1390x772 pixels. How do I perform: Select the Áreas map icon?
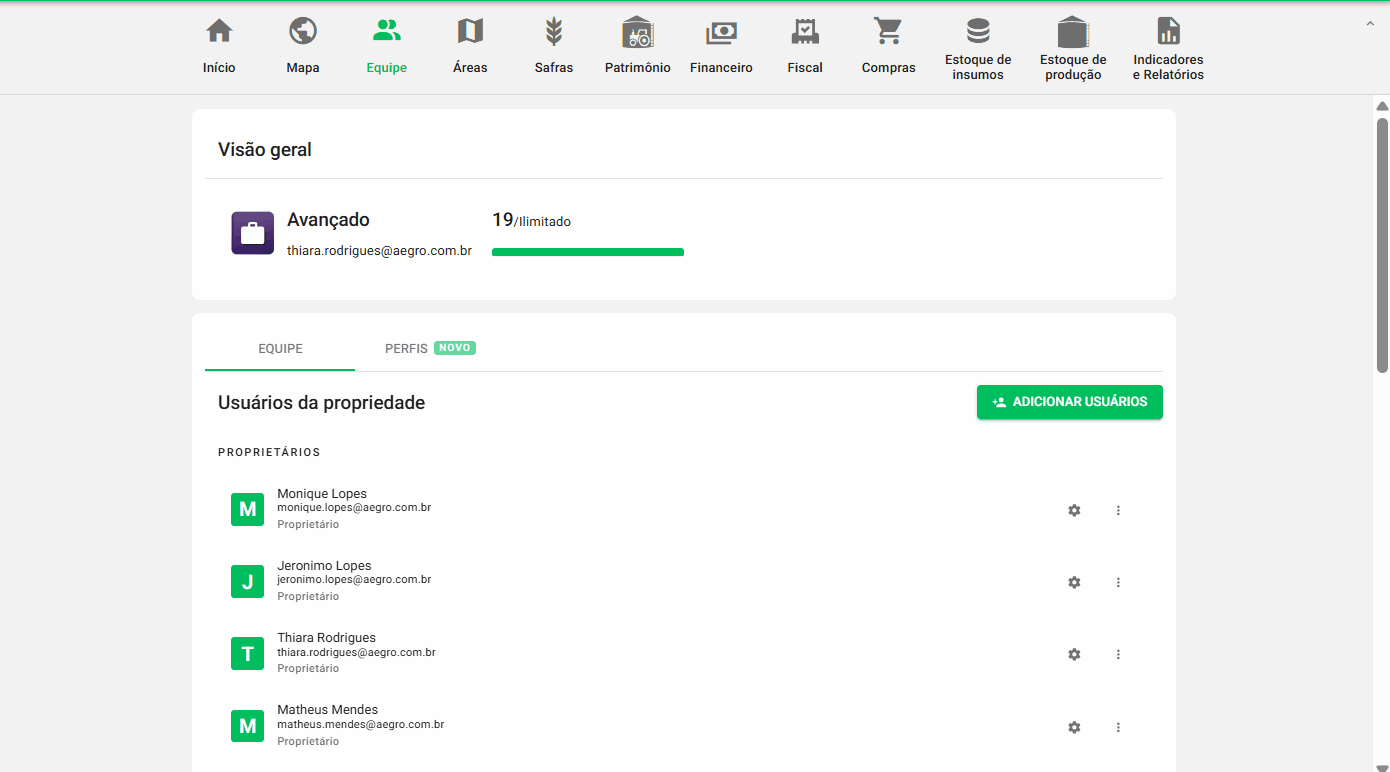470,30
